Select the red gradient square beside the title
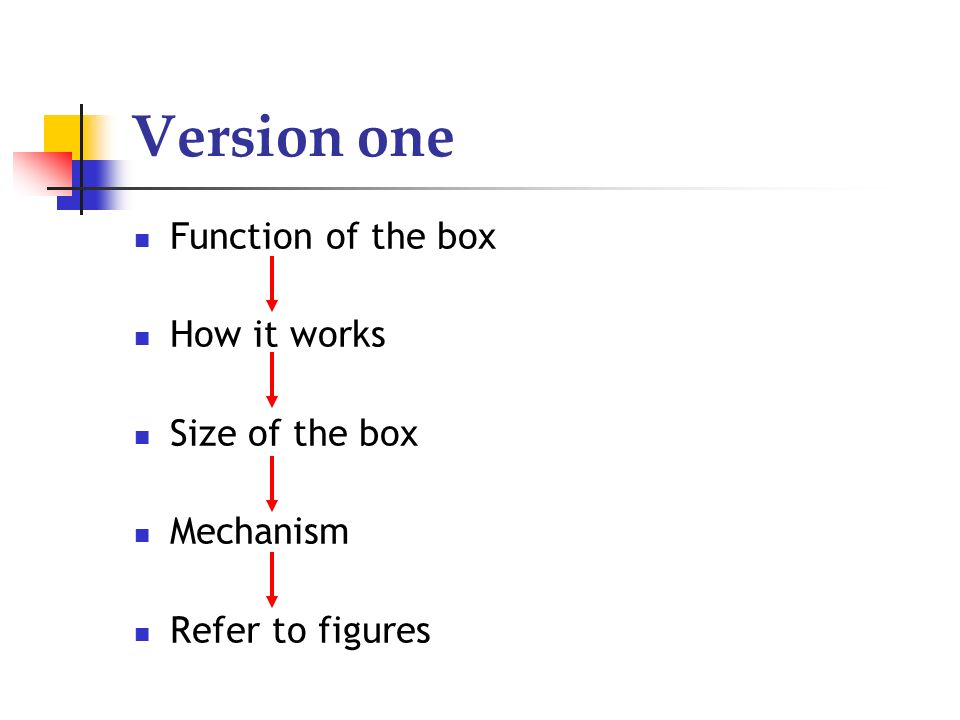This screenshot has width=960, height=720. 42,174
